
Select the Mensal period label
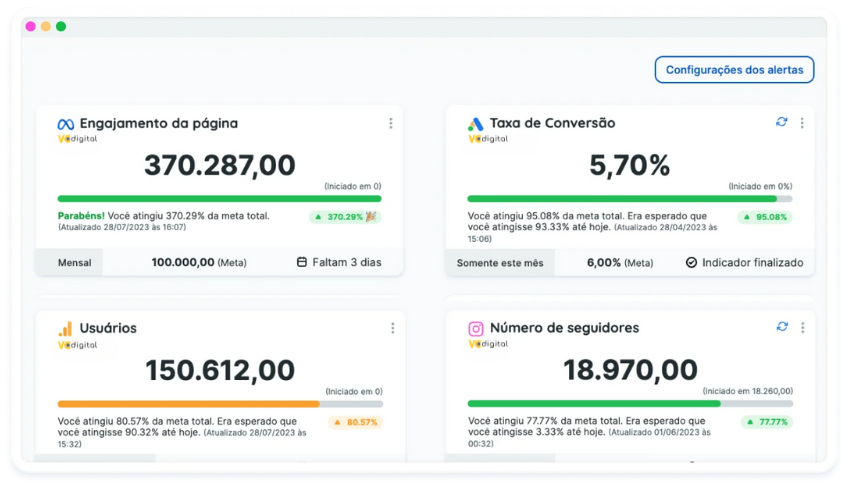coord(75,262)
